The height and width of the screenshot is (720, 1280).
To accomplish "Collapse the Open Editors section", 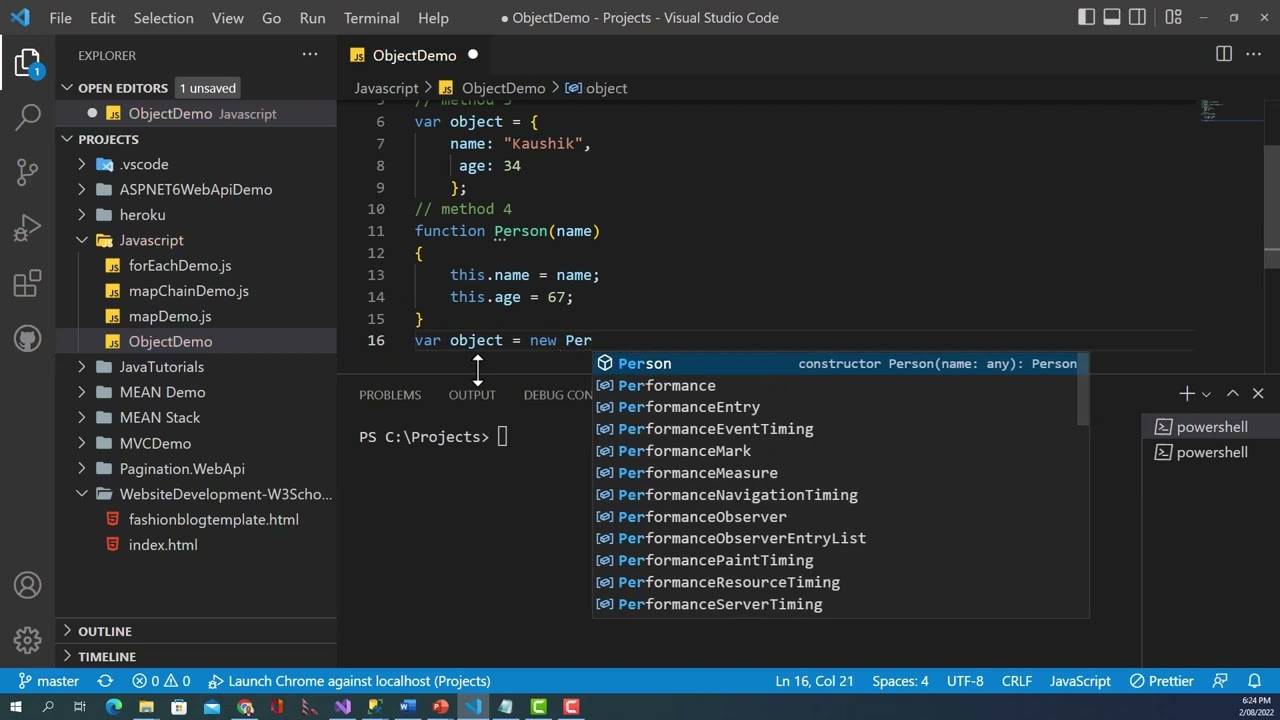I will [67, 88].
